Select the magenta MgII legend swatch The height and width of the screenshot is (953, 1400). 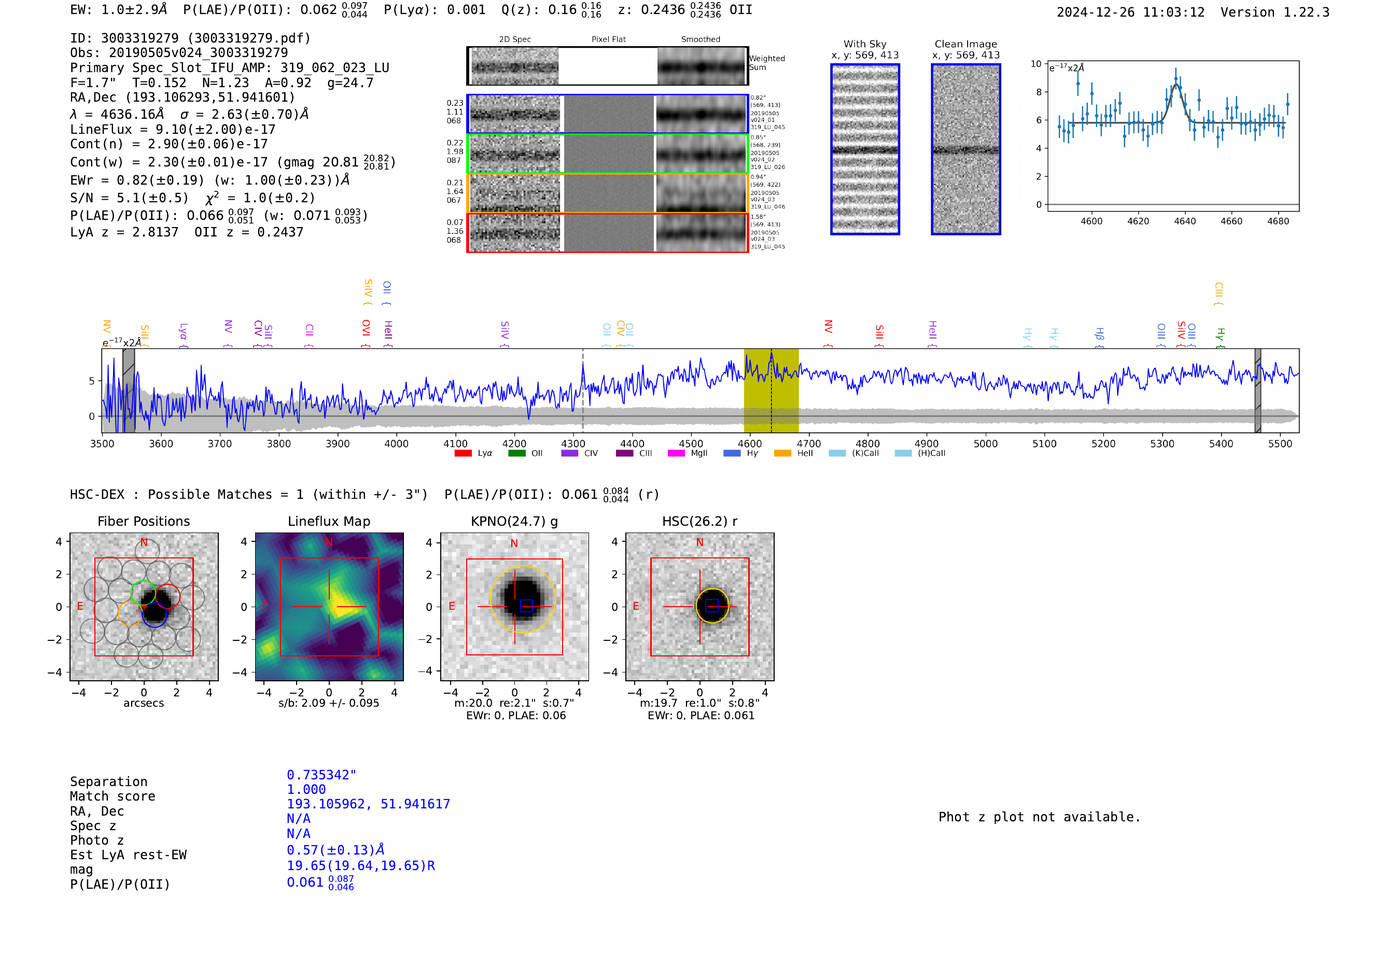pos(675,454)
